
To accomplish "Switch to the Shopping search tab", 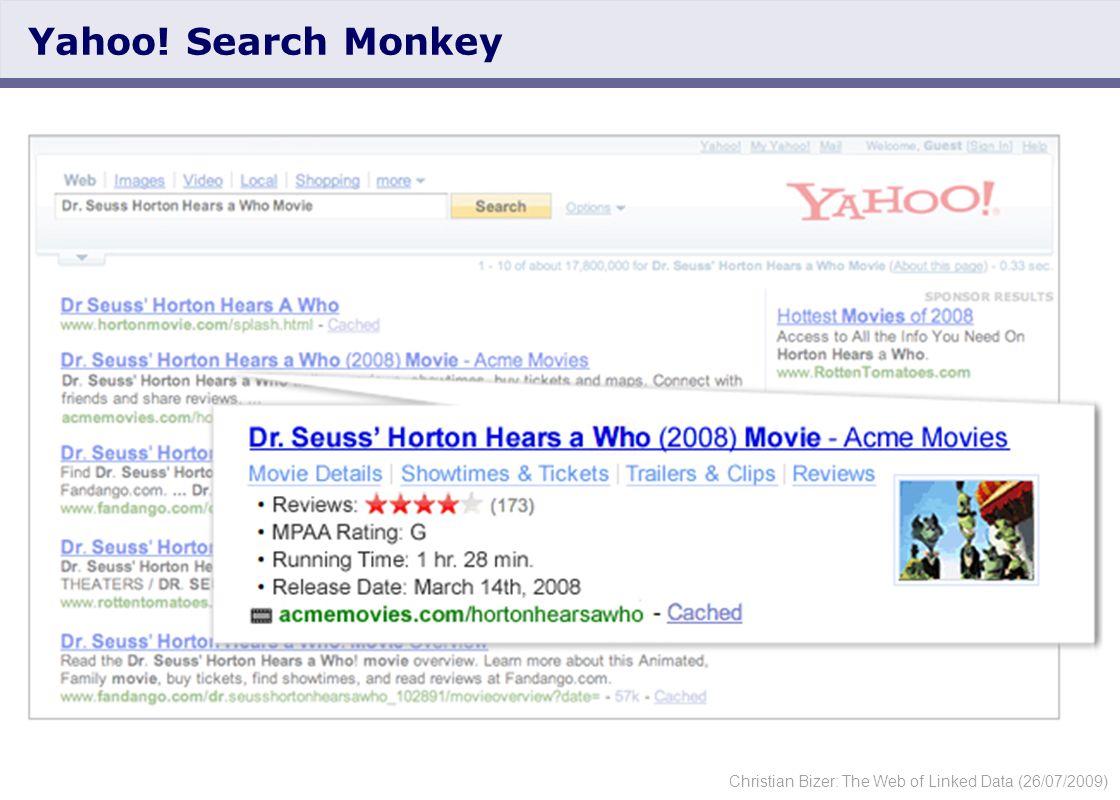I will [328, 181].
